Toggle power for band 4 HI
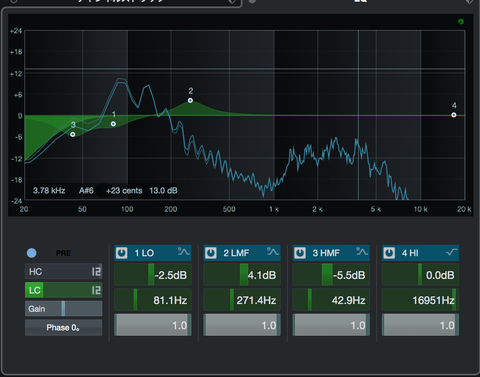The image size is (480, 377). pyautogui.click(x=389, y=253)
